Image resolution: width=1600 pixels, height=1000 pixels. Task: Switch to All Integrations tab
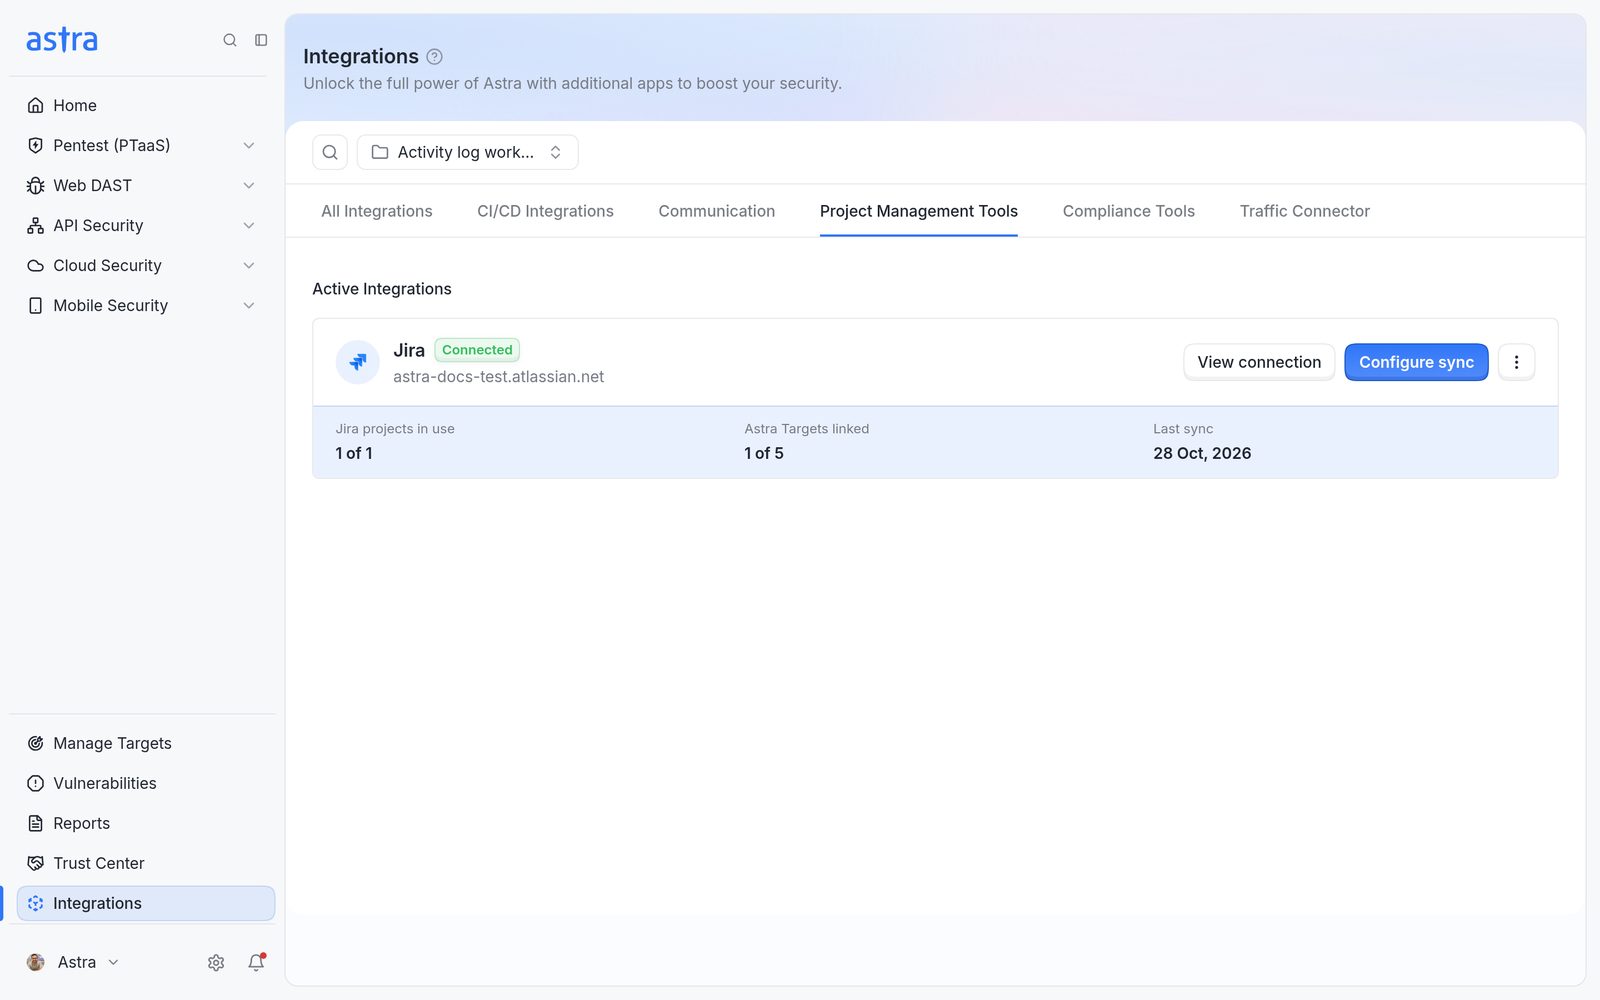pos(377,211)
